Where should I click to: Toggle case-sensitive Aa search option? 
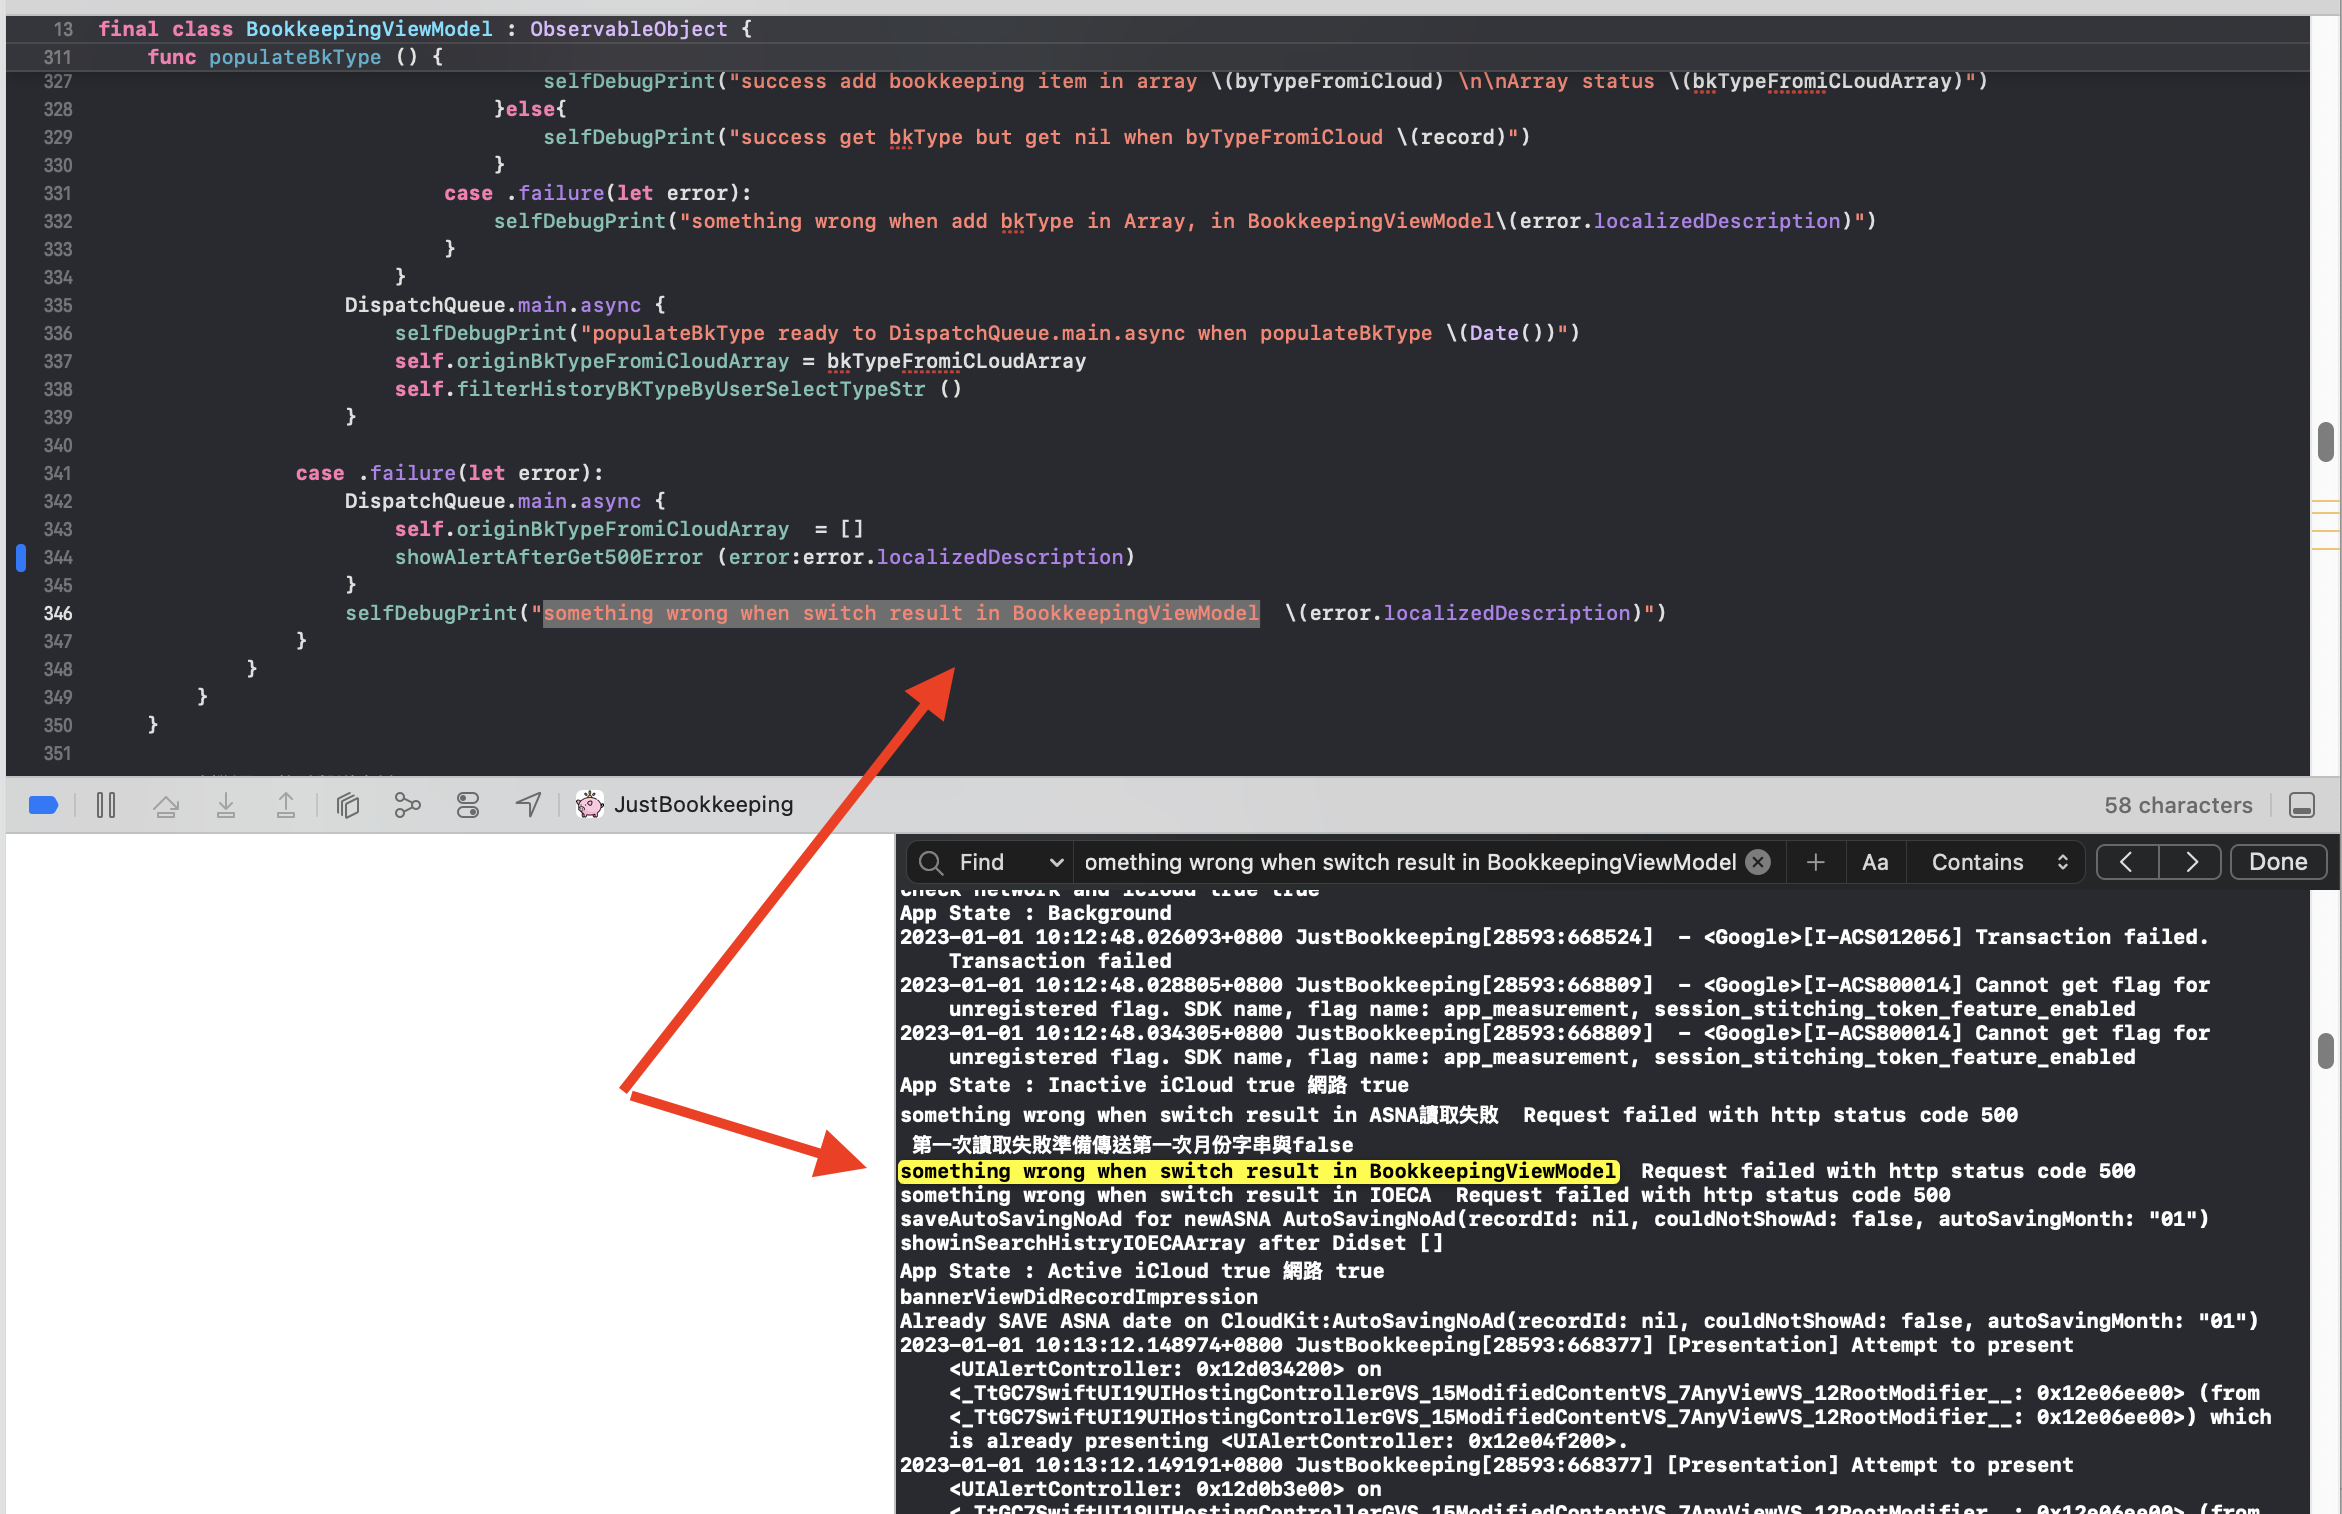(1875, 862)
